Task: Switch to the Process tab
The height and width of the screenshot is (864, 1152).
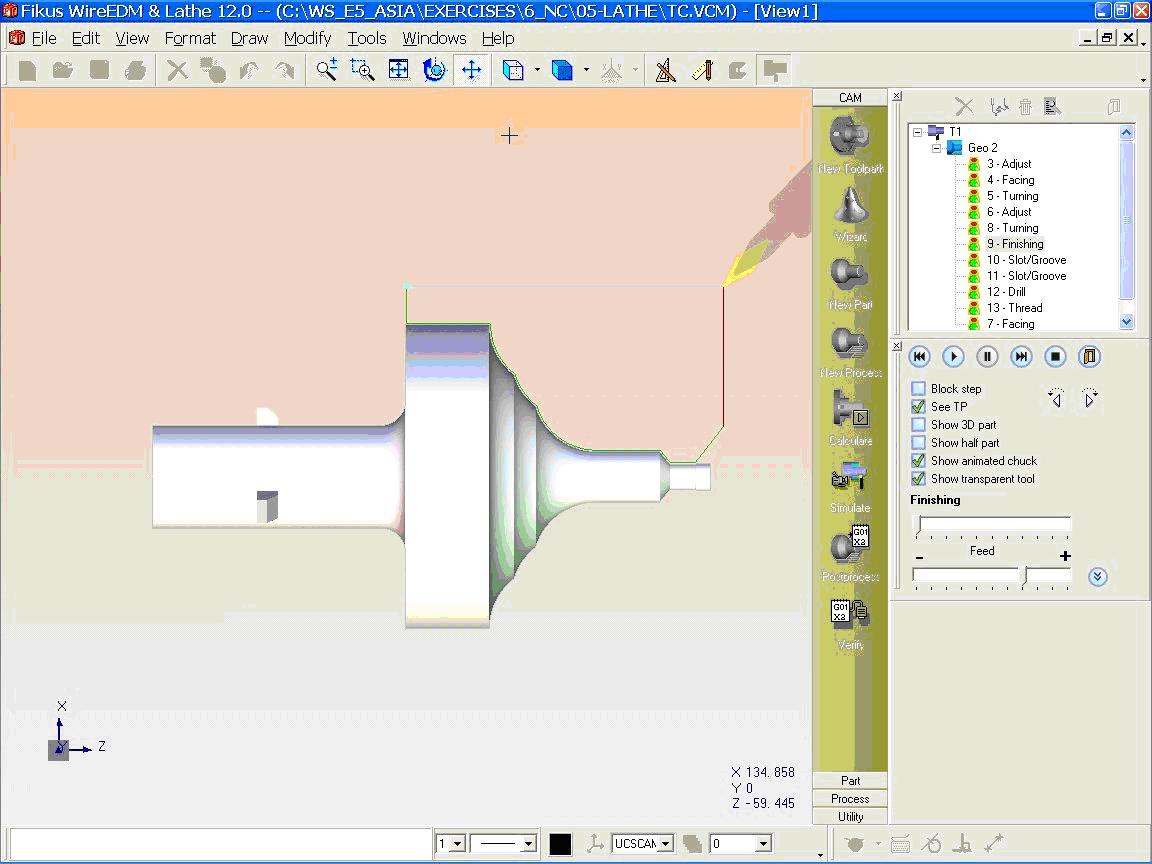Action: click(850, 799)
